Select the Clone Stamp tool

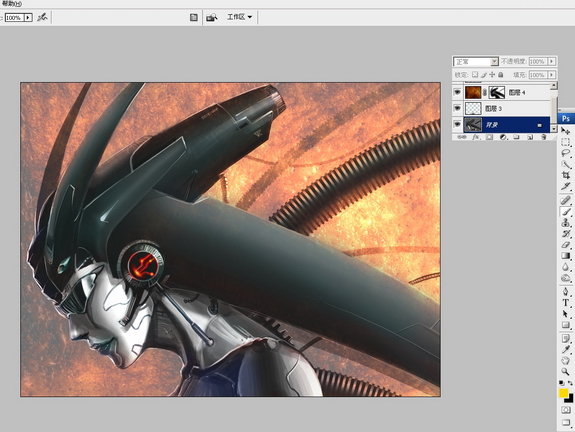(x=565, y=223)
